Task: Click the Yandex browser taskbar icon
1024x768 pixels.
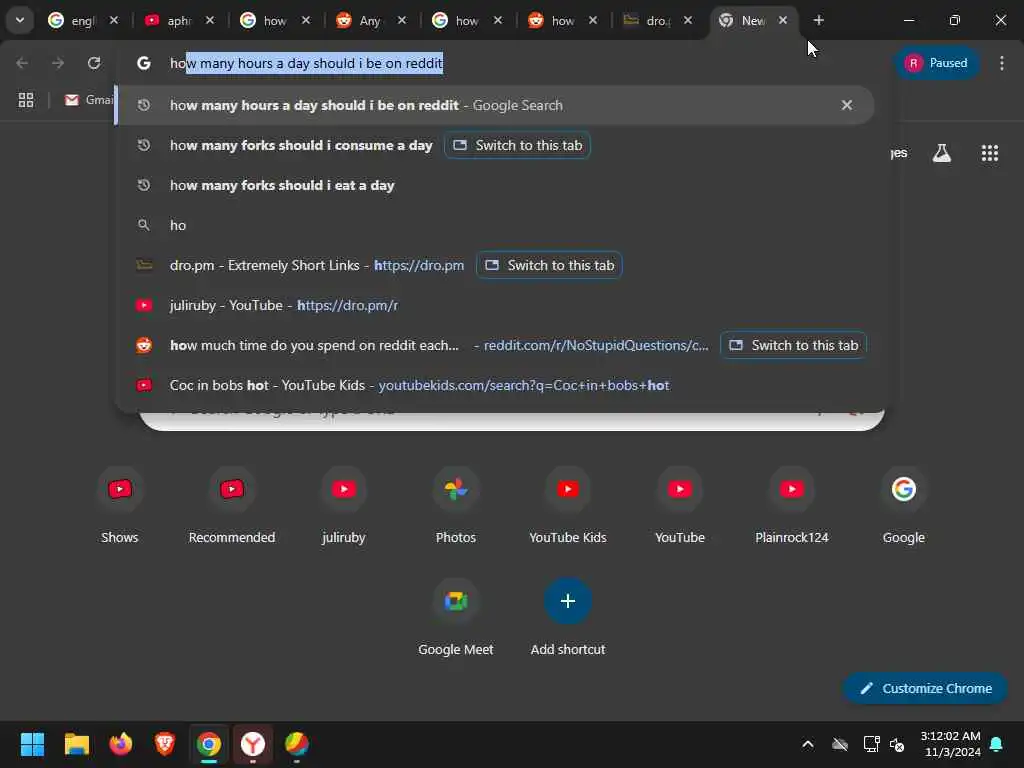Action: tap(253, 744)
